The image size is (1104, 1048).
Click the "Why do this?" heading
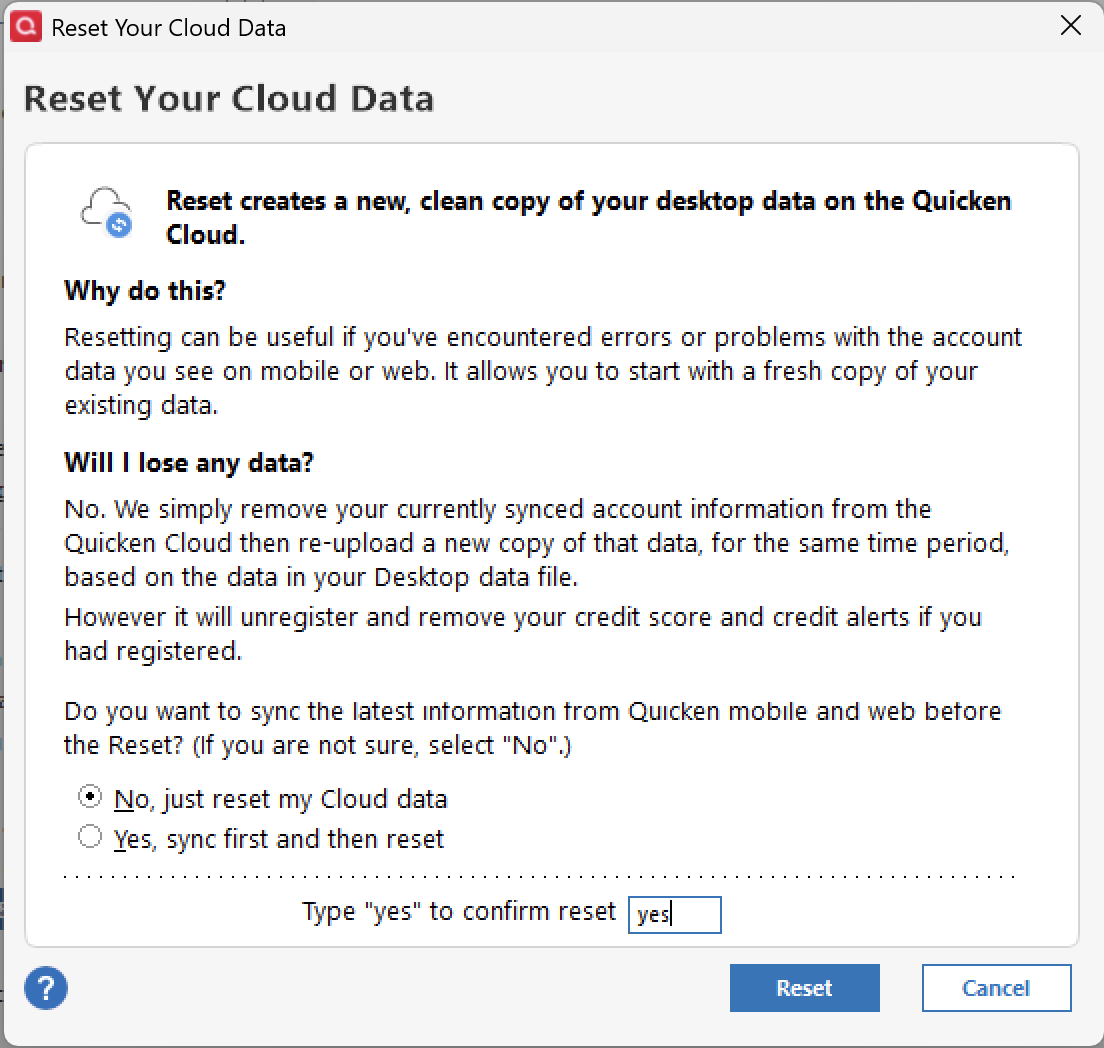pos(145,291)
